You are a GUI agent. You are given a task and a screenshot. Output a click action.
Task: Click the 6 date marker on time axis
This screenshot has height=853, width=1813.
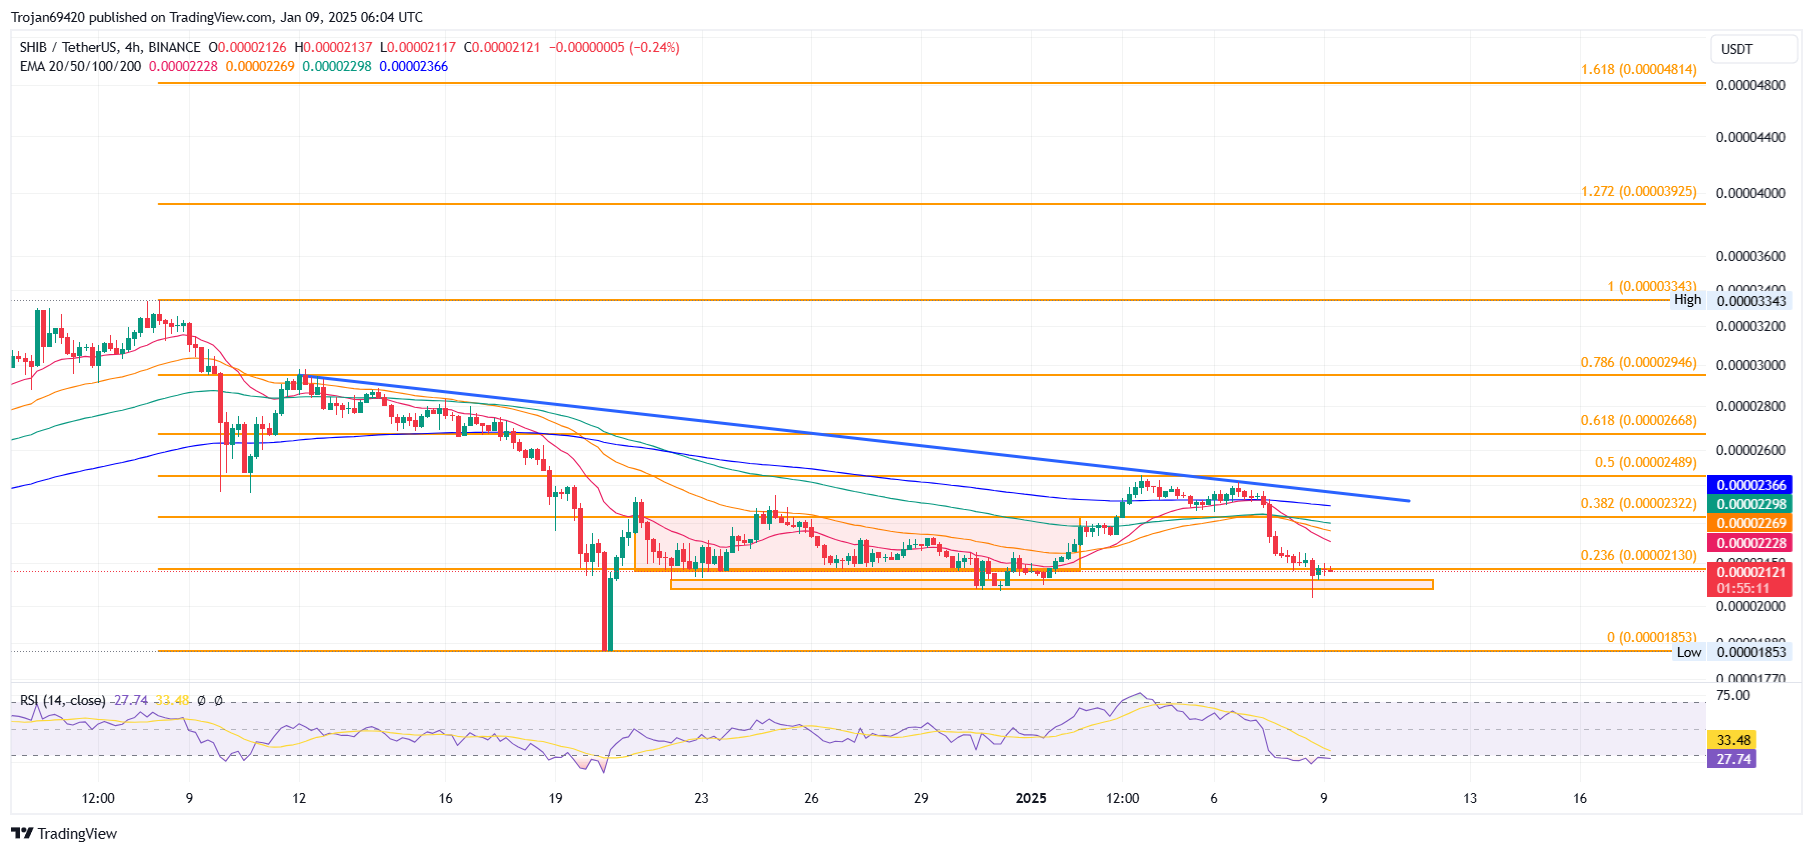point(1214,798)
